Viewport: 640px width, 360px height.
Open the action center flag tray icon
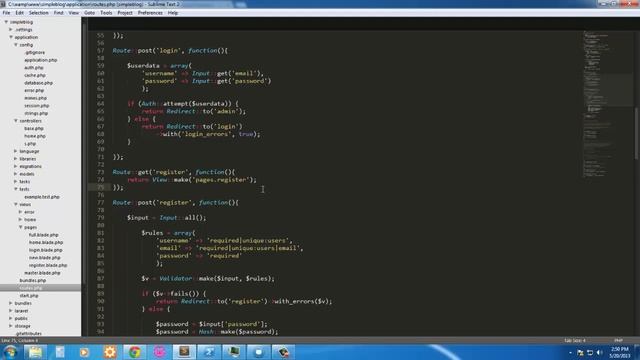(x=580, y=352)
